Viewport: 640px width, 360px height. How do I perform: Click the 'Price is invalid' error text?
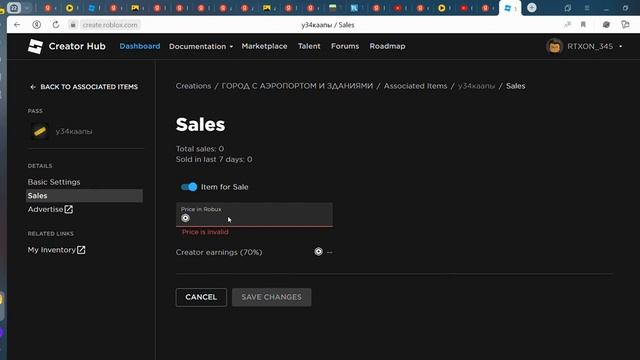click(205, 232)
